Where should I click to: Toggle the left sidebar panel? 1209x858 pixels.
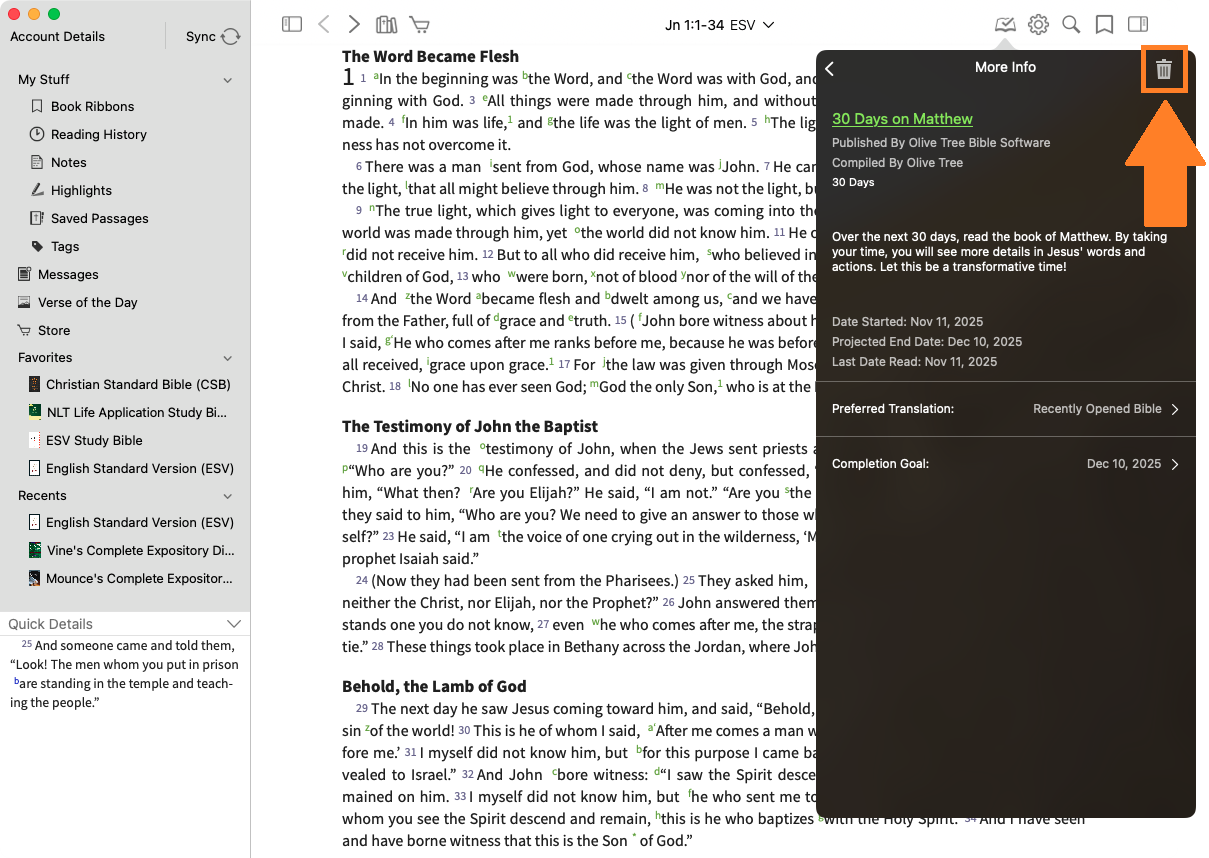coord(292,25)
